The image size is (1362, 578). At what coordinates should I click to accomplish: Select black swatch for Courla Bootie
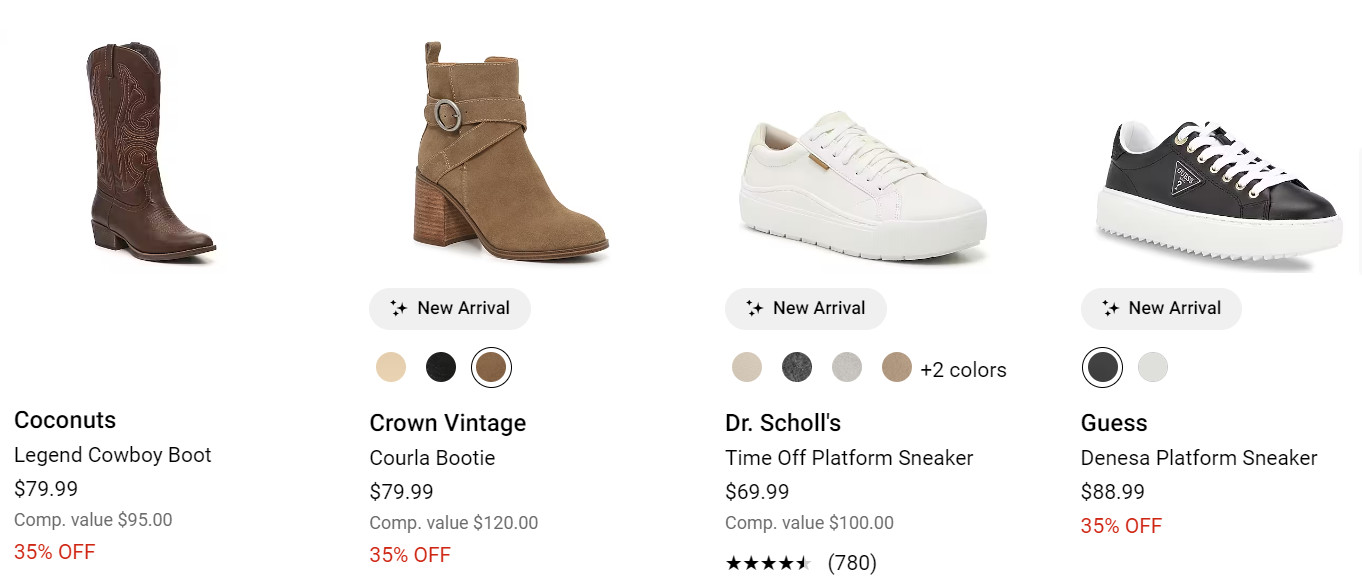[x=441, y=367]
